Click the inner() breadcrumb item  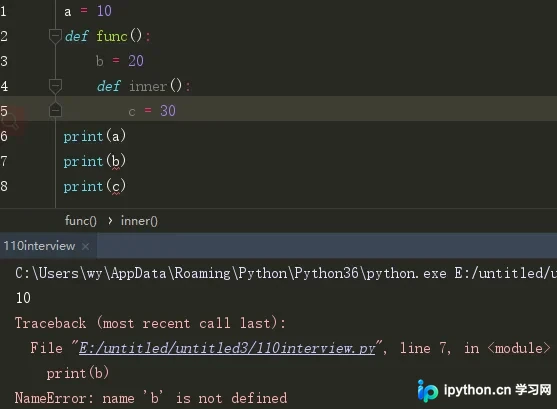[x=139, y=221]
